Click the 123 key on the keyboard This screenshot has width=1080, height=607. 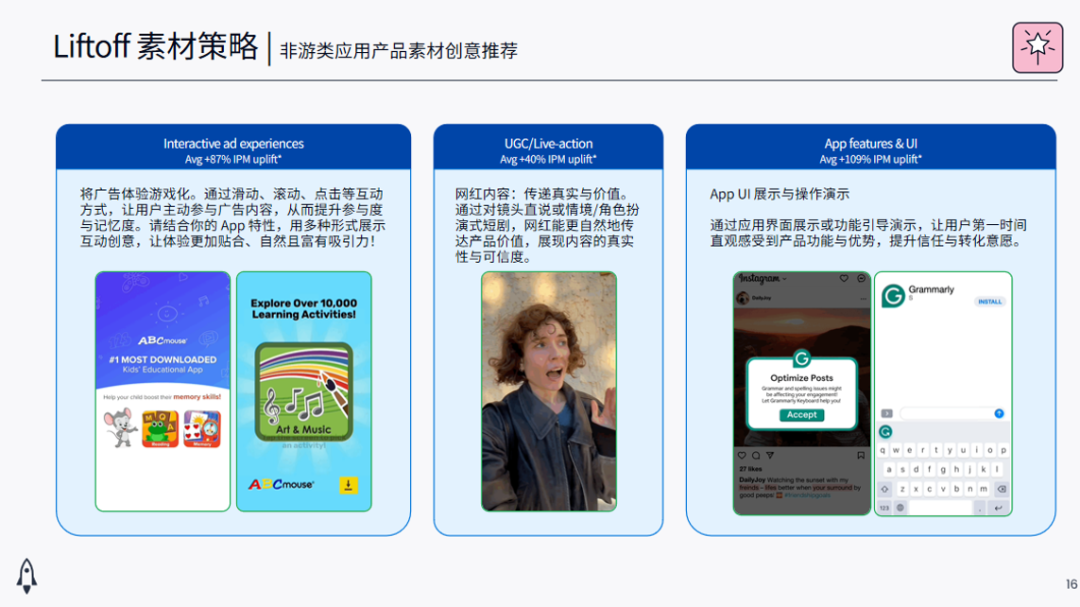(x=884, y=508)
